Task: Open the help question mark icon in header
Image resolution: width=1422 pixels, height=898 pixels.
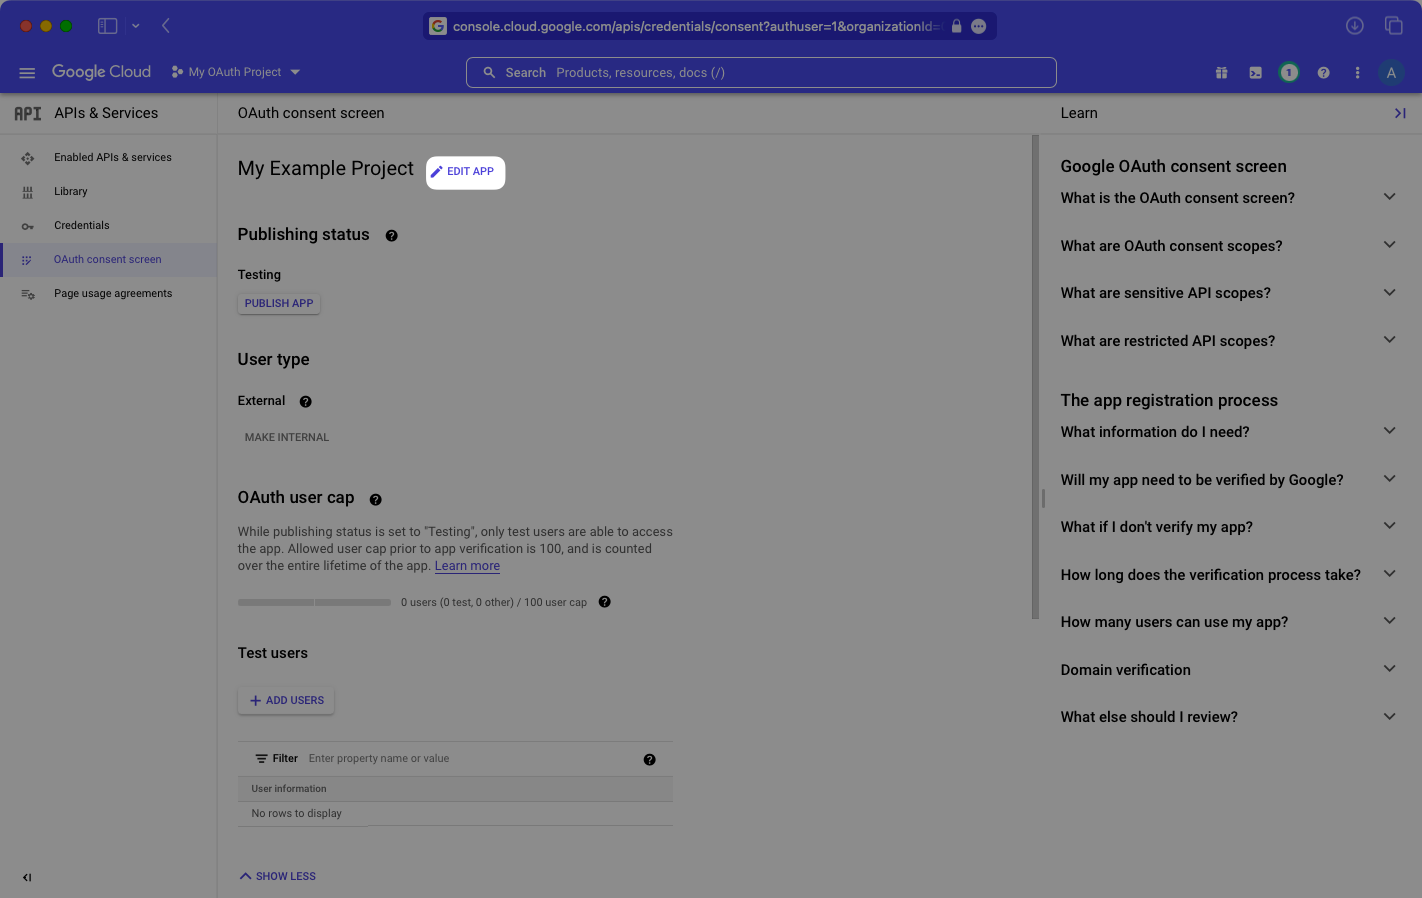Action: [1323, 72]
